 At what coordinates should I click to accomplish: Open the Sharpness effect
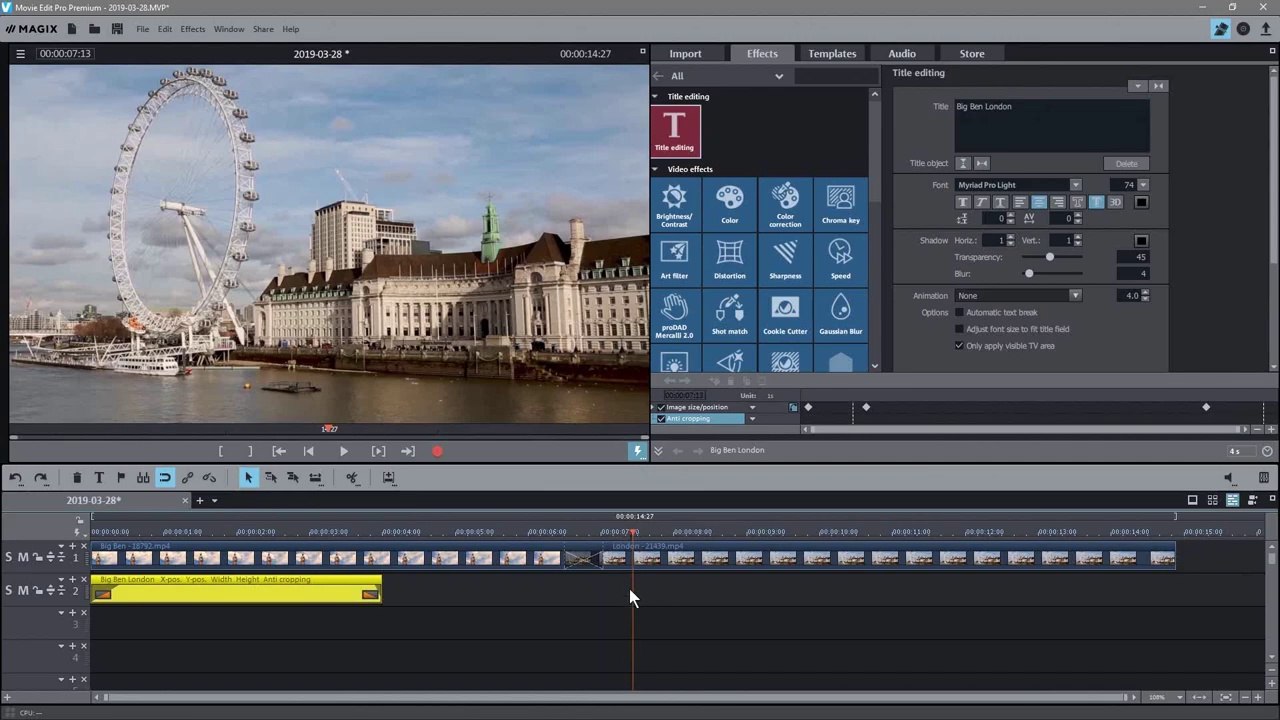click(785, 260)
